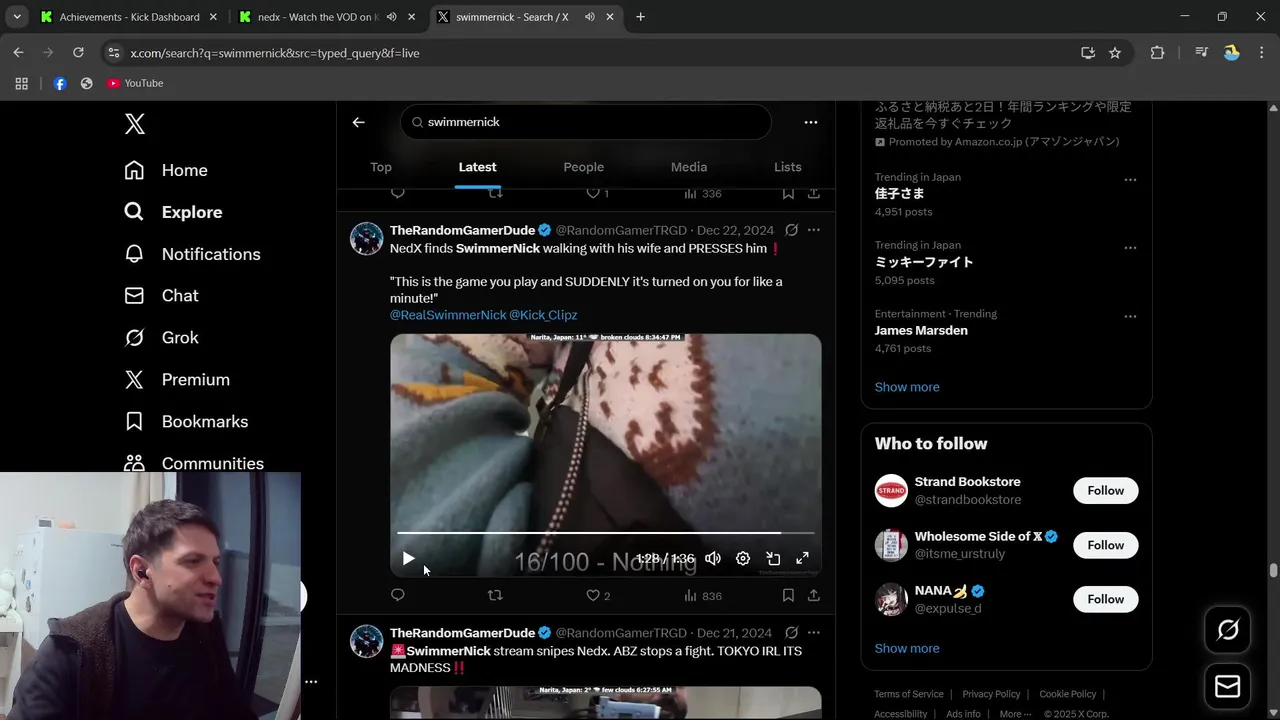Click the swimmernick search field
The width and height of the screenshot is (1280, 720).
[x=586, y=122]
